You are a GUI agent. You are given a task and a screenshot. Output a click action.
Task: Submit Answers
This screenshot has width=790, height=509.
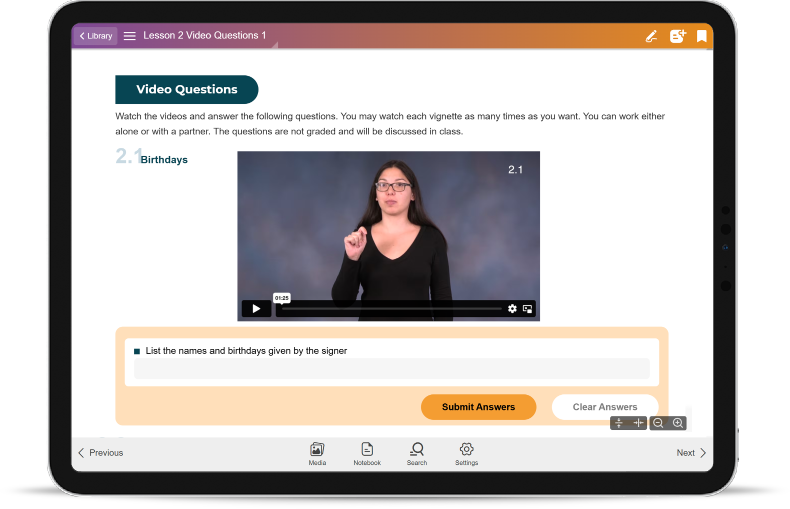(478, 407)
